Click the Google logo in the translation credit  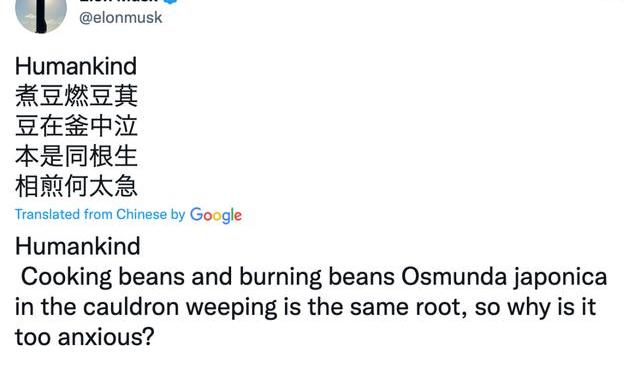pyautogui.click(x=216, y=215)
